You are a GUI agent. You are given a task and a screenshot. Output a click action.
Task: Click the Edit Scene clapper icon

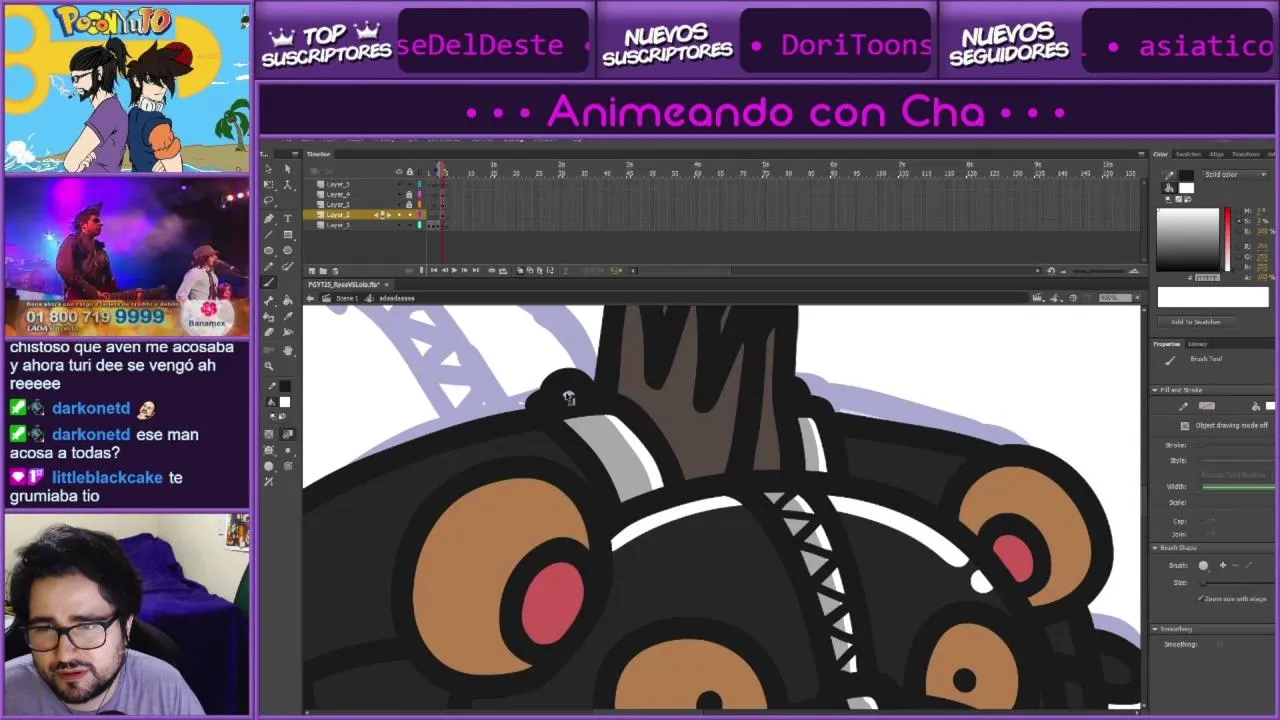(1040, 298)
